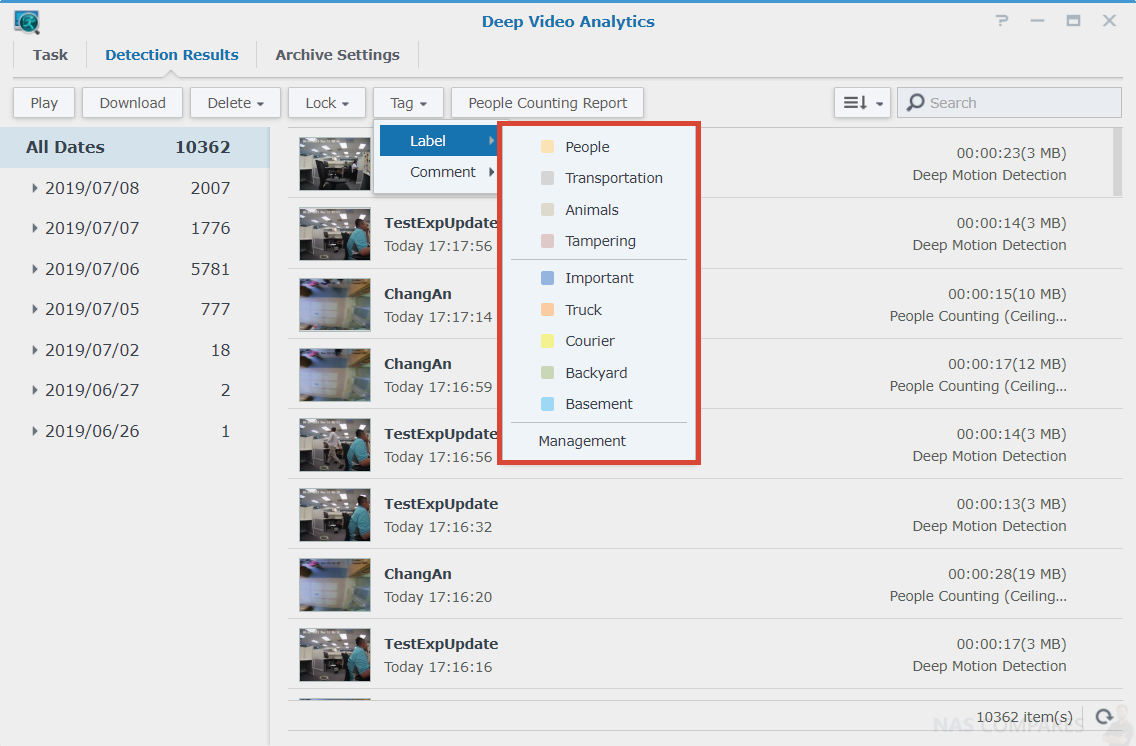
Task: Click the refresh icon beside item count
Action: pos(1104,716)
